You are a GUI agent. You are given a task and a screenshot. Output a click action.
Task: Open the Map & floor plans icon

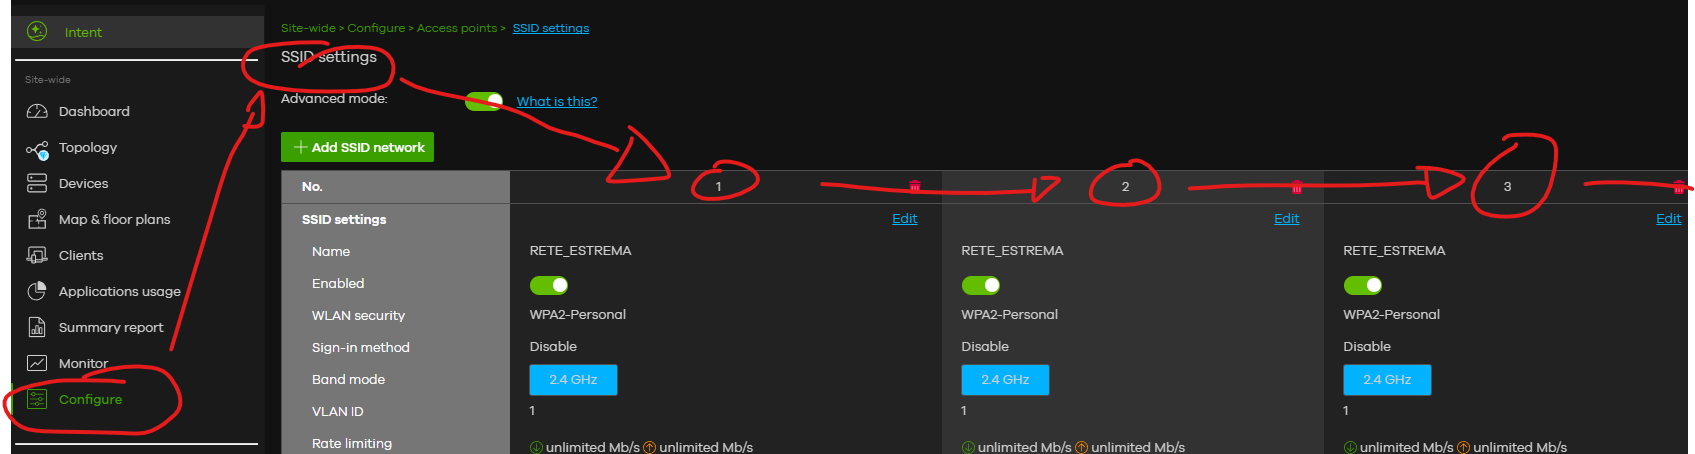(37, 219)
